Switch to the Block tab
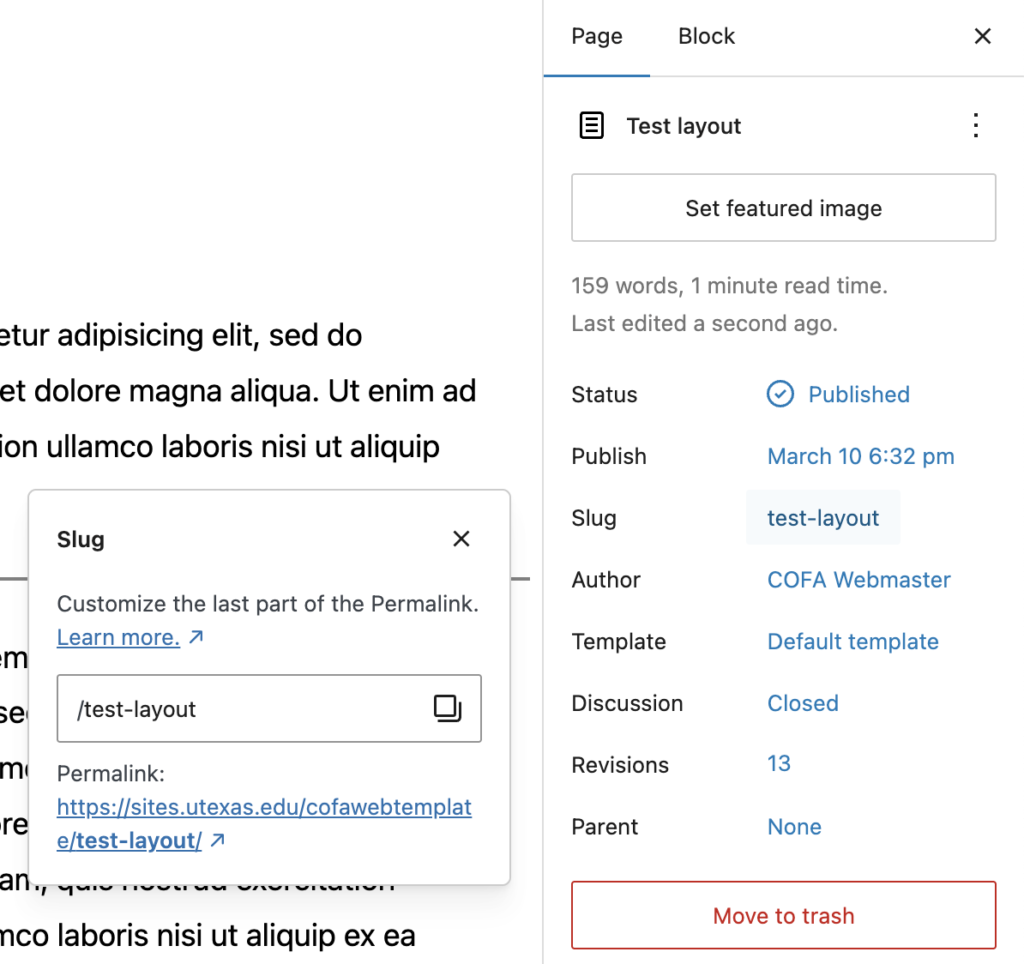Image resolution: width=1024 pixels, height=964 pixels. point(706,36)
